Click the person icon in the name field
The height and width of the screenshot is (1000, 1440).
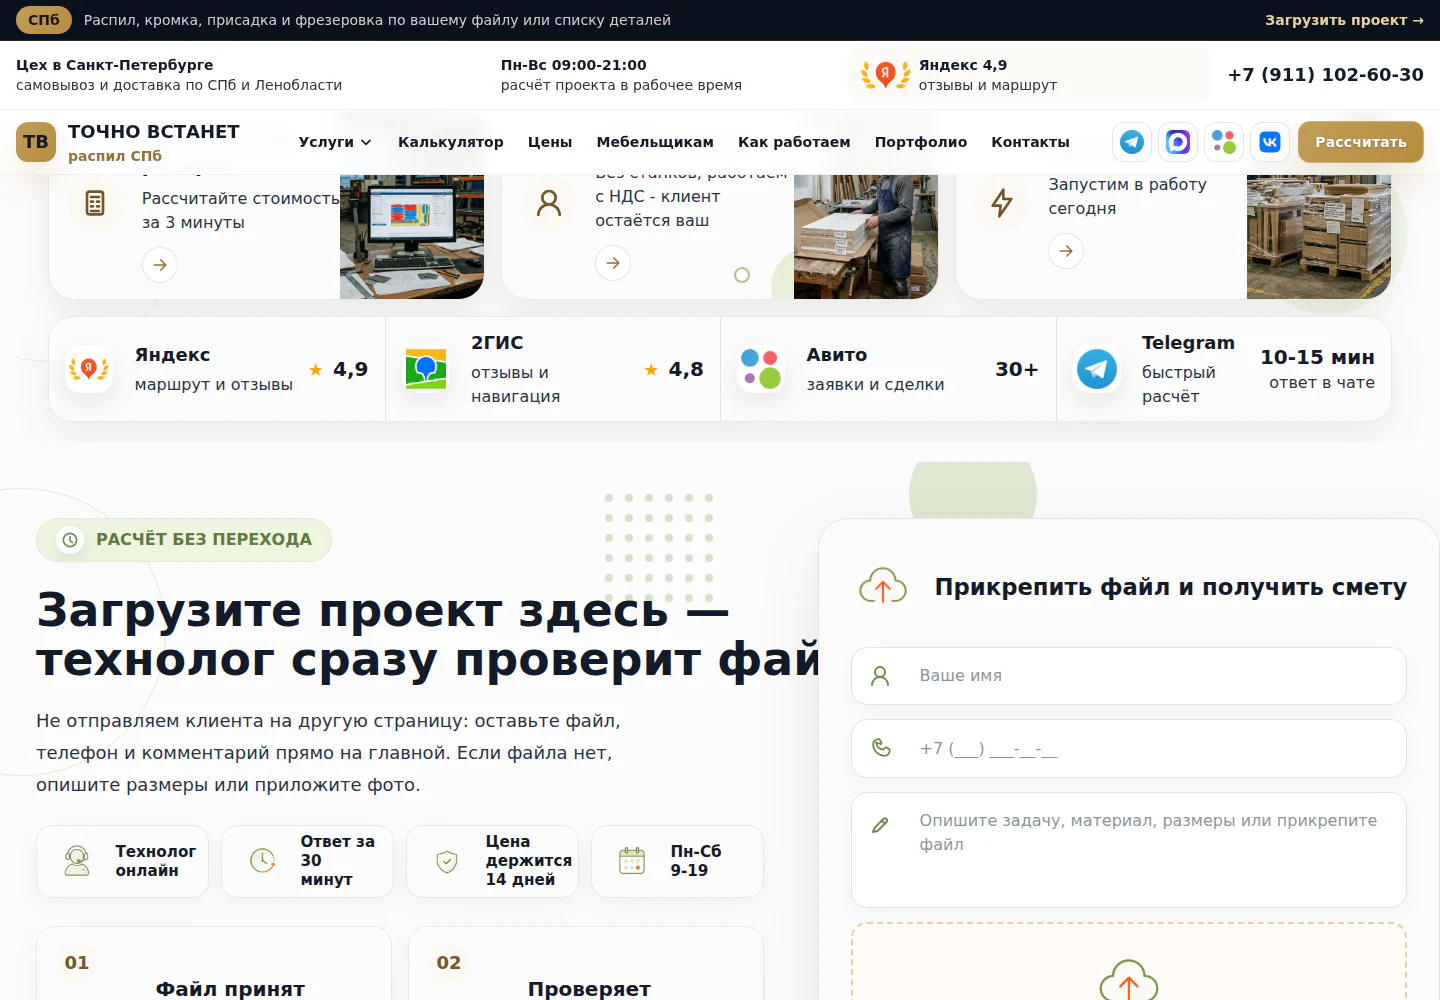pyautogui.click(x=880, y=676)
